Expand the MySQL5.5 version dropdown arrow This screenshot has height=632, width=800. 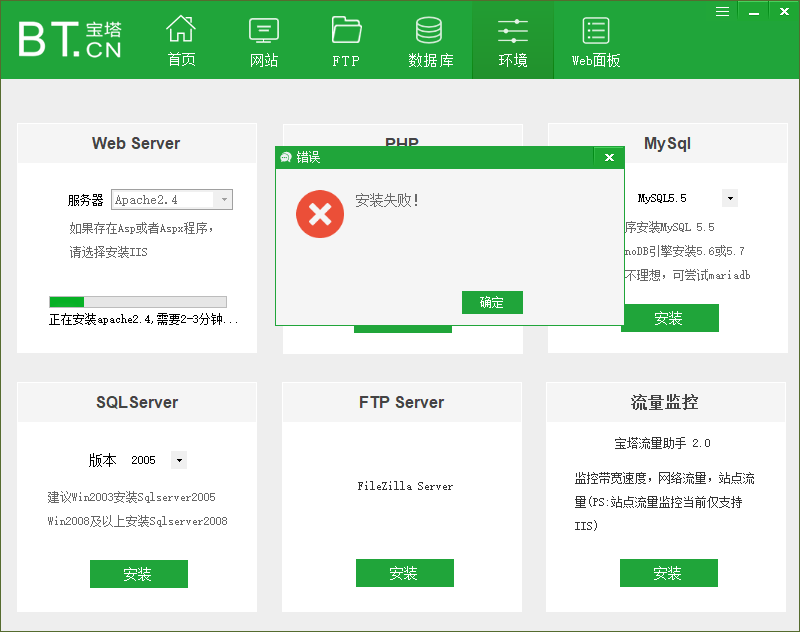pyautogui.click(x=730, y=198)
